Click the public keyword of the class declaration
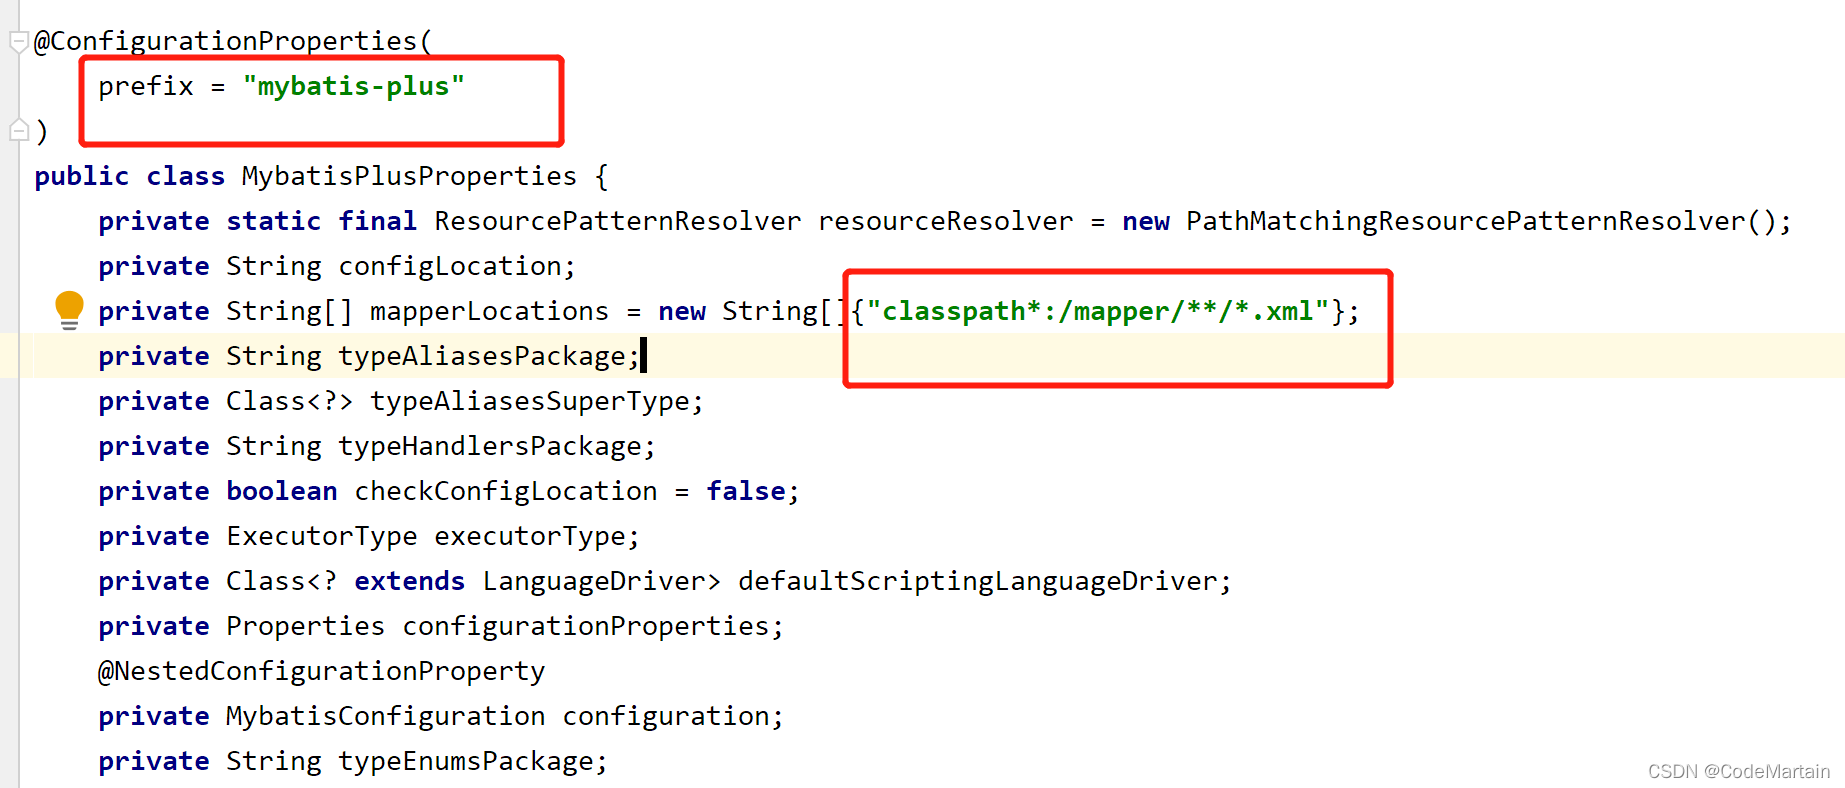 [82, 176]
